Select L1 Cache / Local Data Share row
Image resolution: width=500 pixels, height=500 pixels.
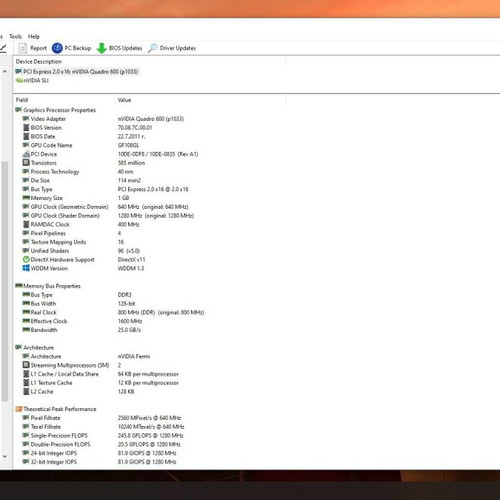pos(101,374)
